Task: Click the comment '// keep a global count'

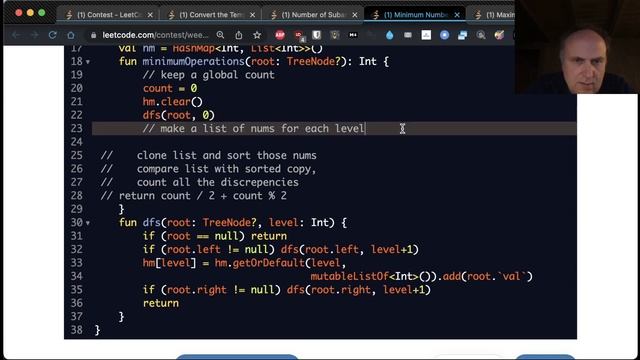Action: tap(209, 75)
